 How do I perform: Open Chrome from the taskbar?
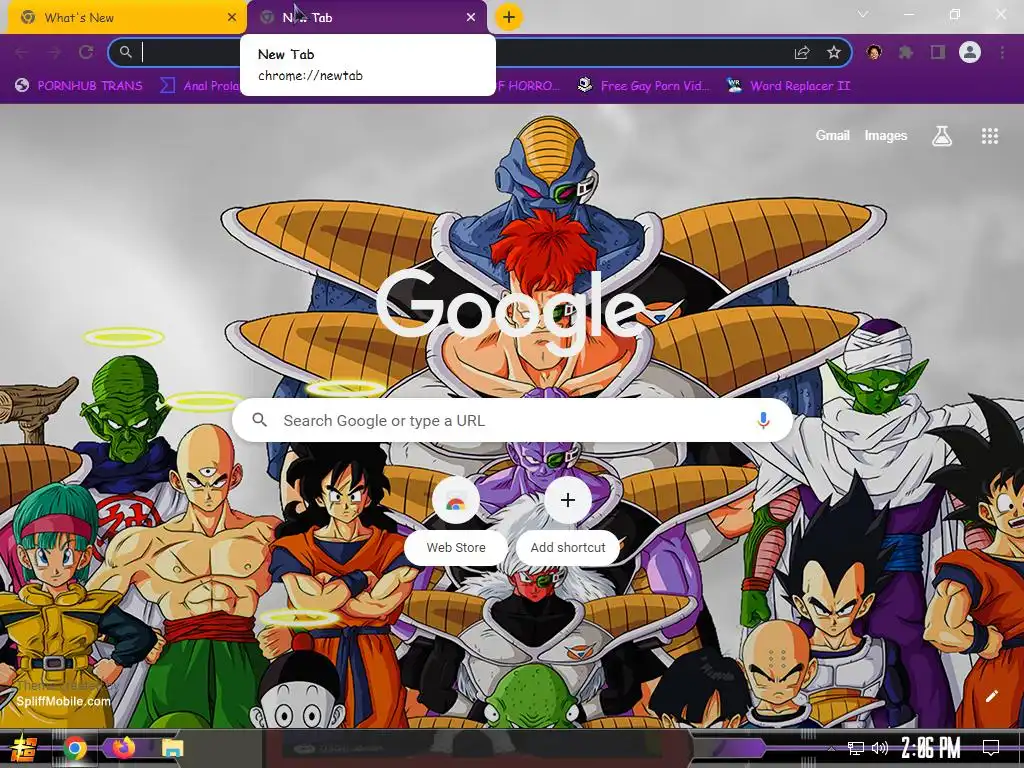point(75,748)
